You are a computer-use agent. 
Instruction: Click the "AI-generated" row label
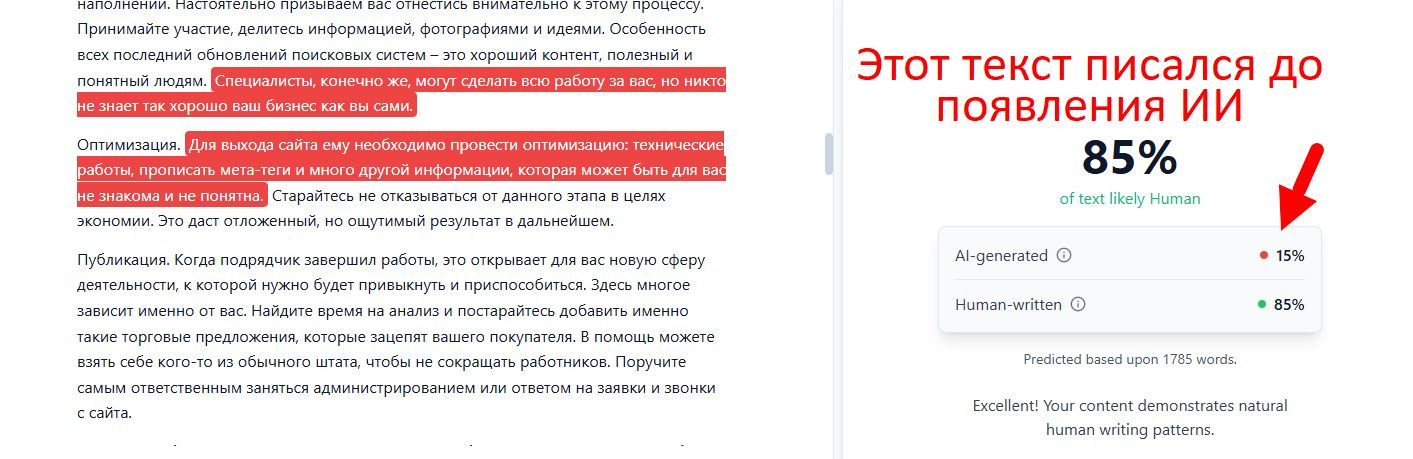coord(1001,255)
